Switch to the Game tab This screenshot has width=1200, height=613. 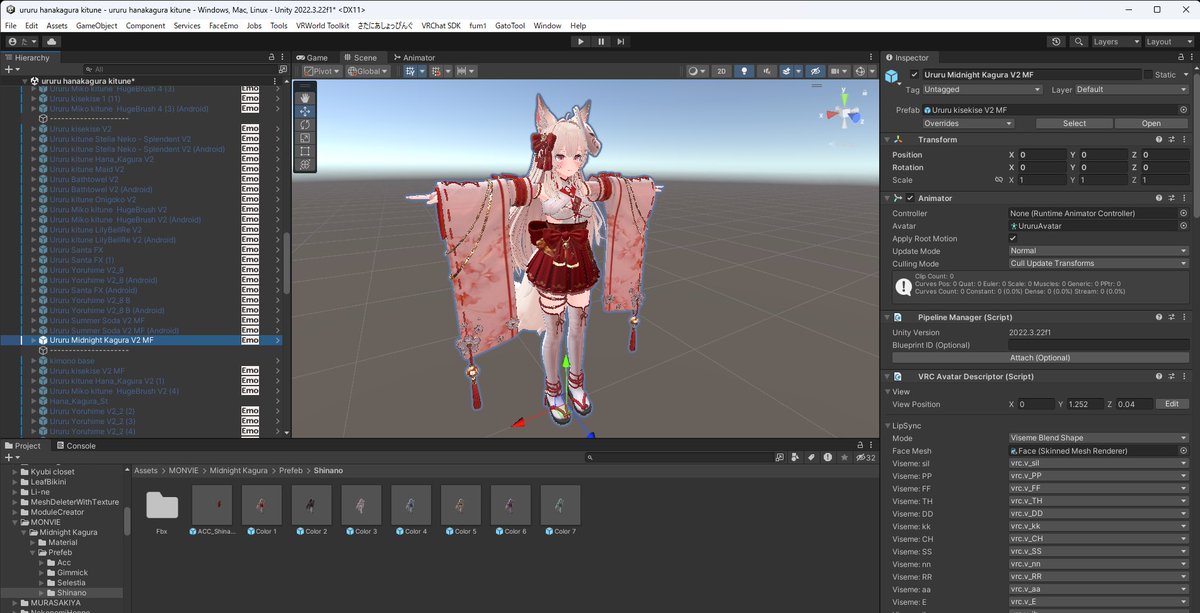tap(312, 58)
